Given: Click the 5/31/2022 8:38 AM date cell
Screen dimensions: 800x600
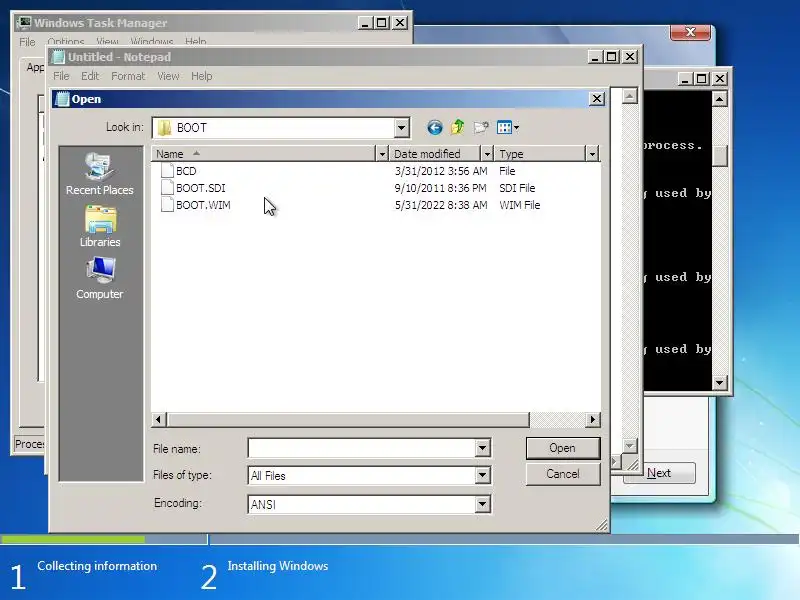Looking at the screenshot, I should 441,205.
